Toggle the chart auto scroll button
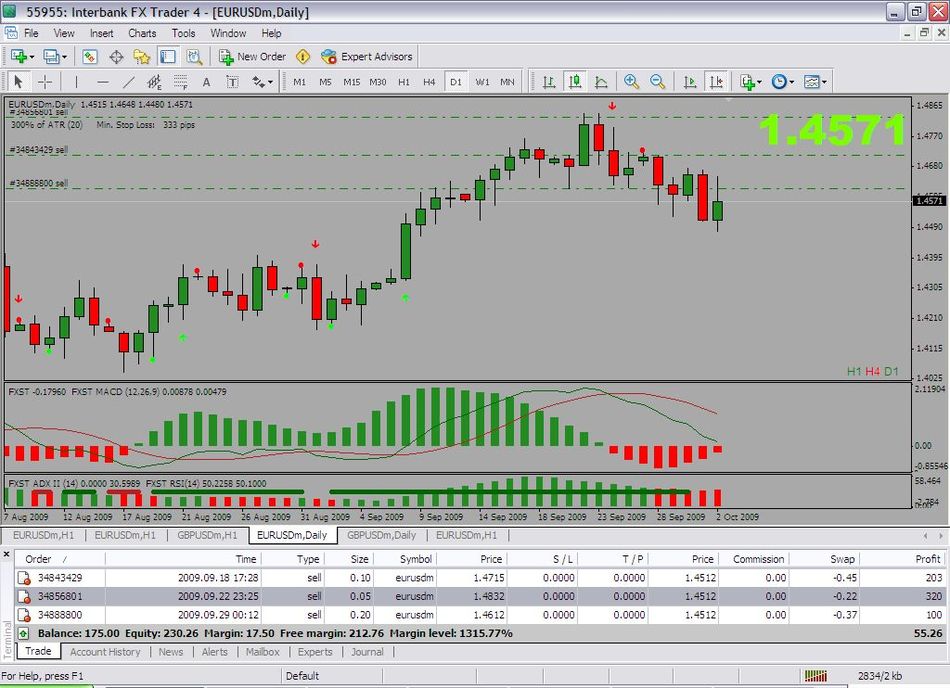The width and height of the screenshot is (950, 688). pyautogui.click(x=690, y=82)
